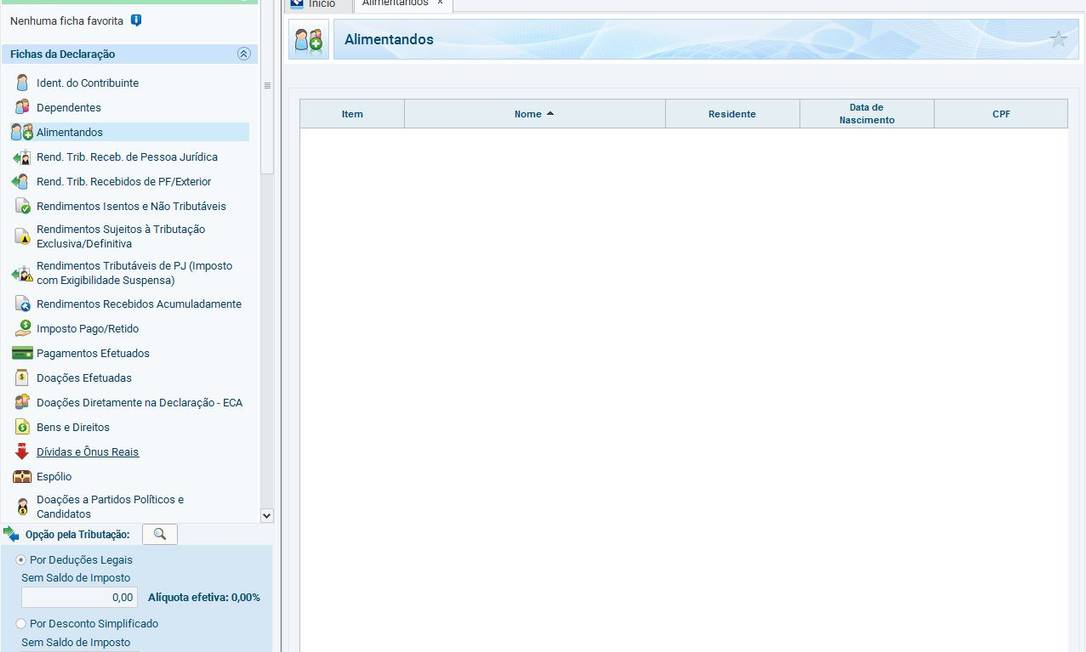Click the Imposto Pago/Retido icon

tap(22, 329)
